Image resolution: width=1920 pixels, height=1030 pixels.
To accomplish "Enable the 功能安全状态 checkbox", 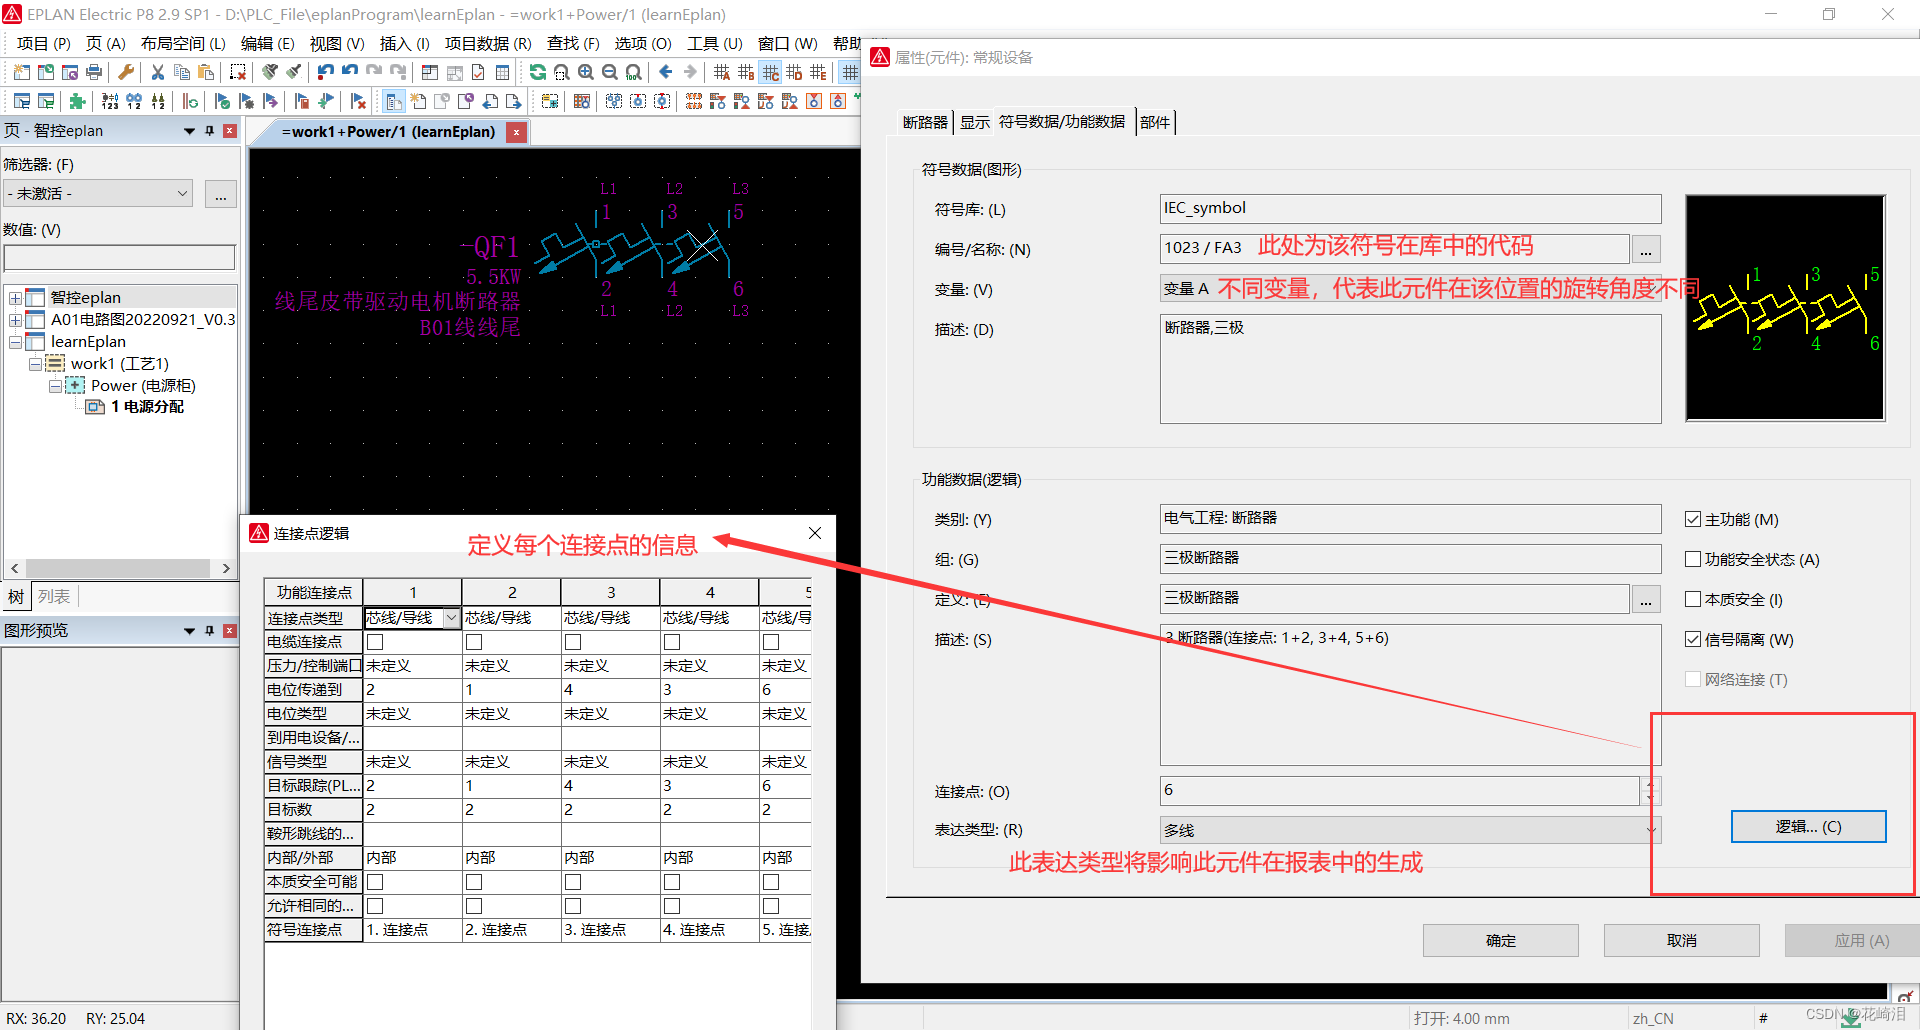I will 1693,559.
